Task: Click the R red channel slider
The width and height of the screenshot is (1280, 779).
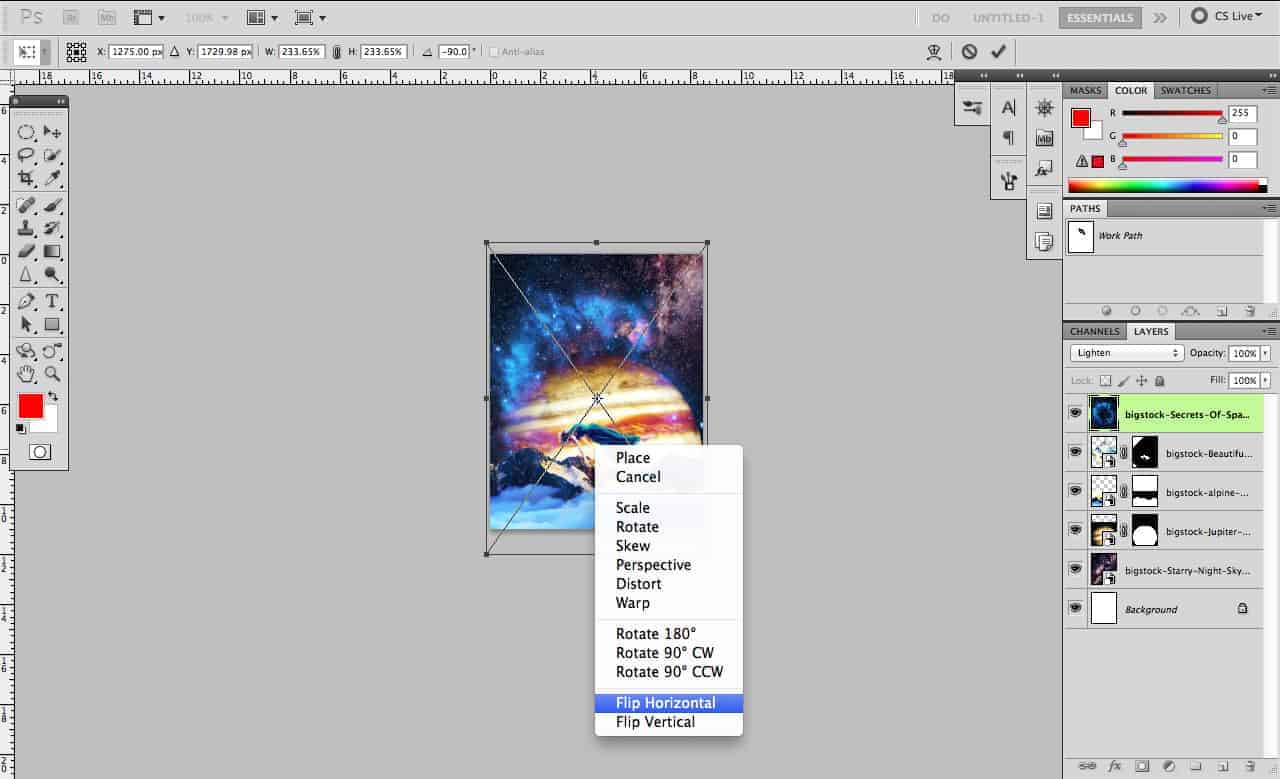Action: pos(1172,114)
